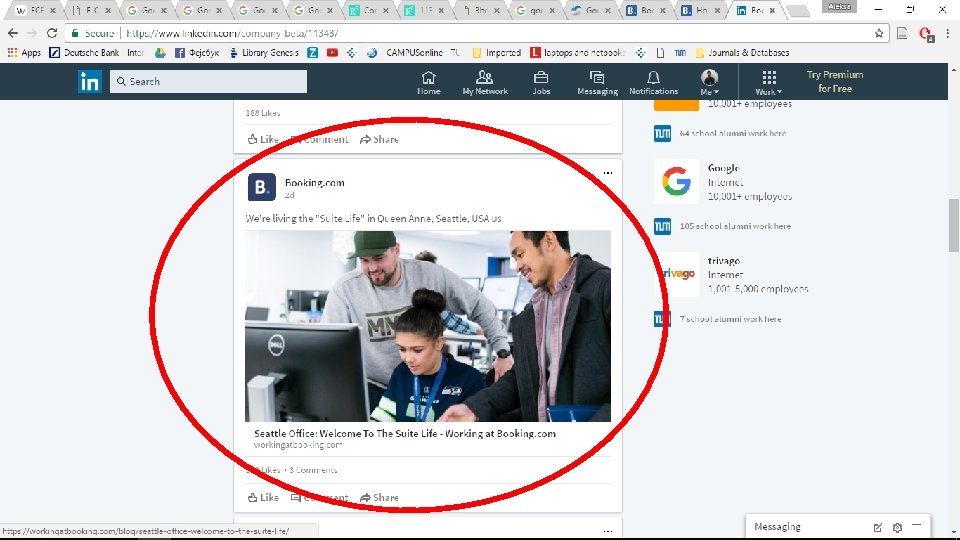Open the Home feed icon
The image size is (960, 540).
tap(429, 82)
